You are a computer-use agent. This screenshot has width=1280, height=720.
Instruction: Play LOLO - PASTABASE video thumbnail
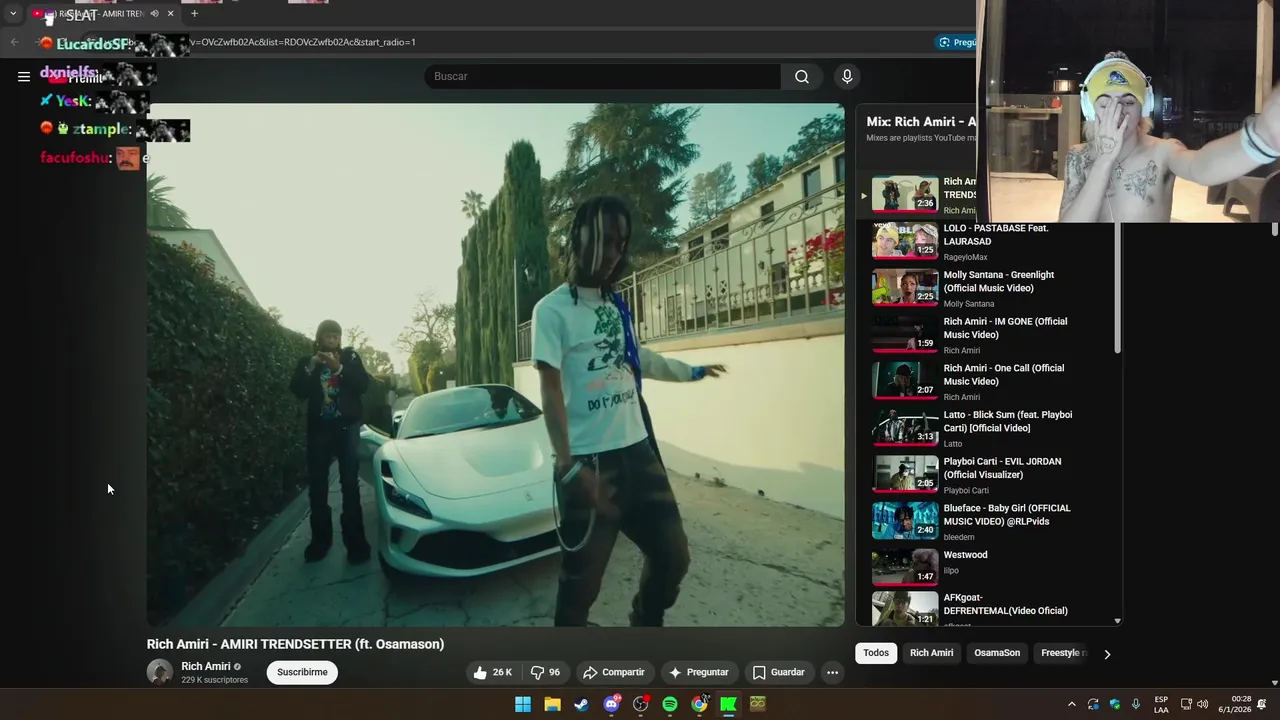coord(905,241)
